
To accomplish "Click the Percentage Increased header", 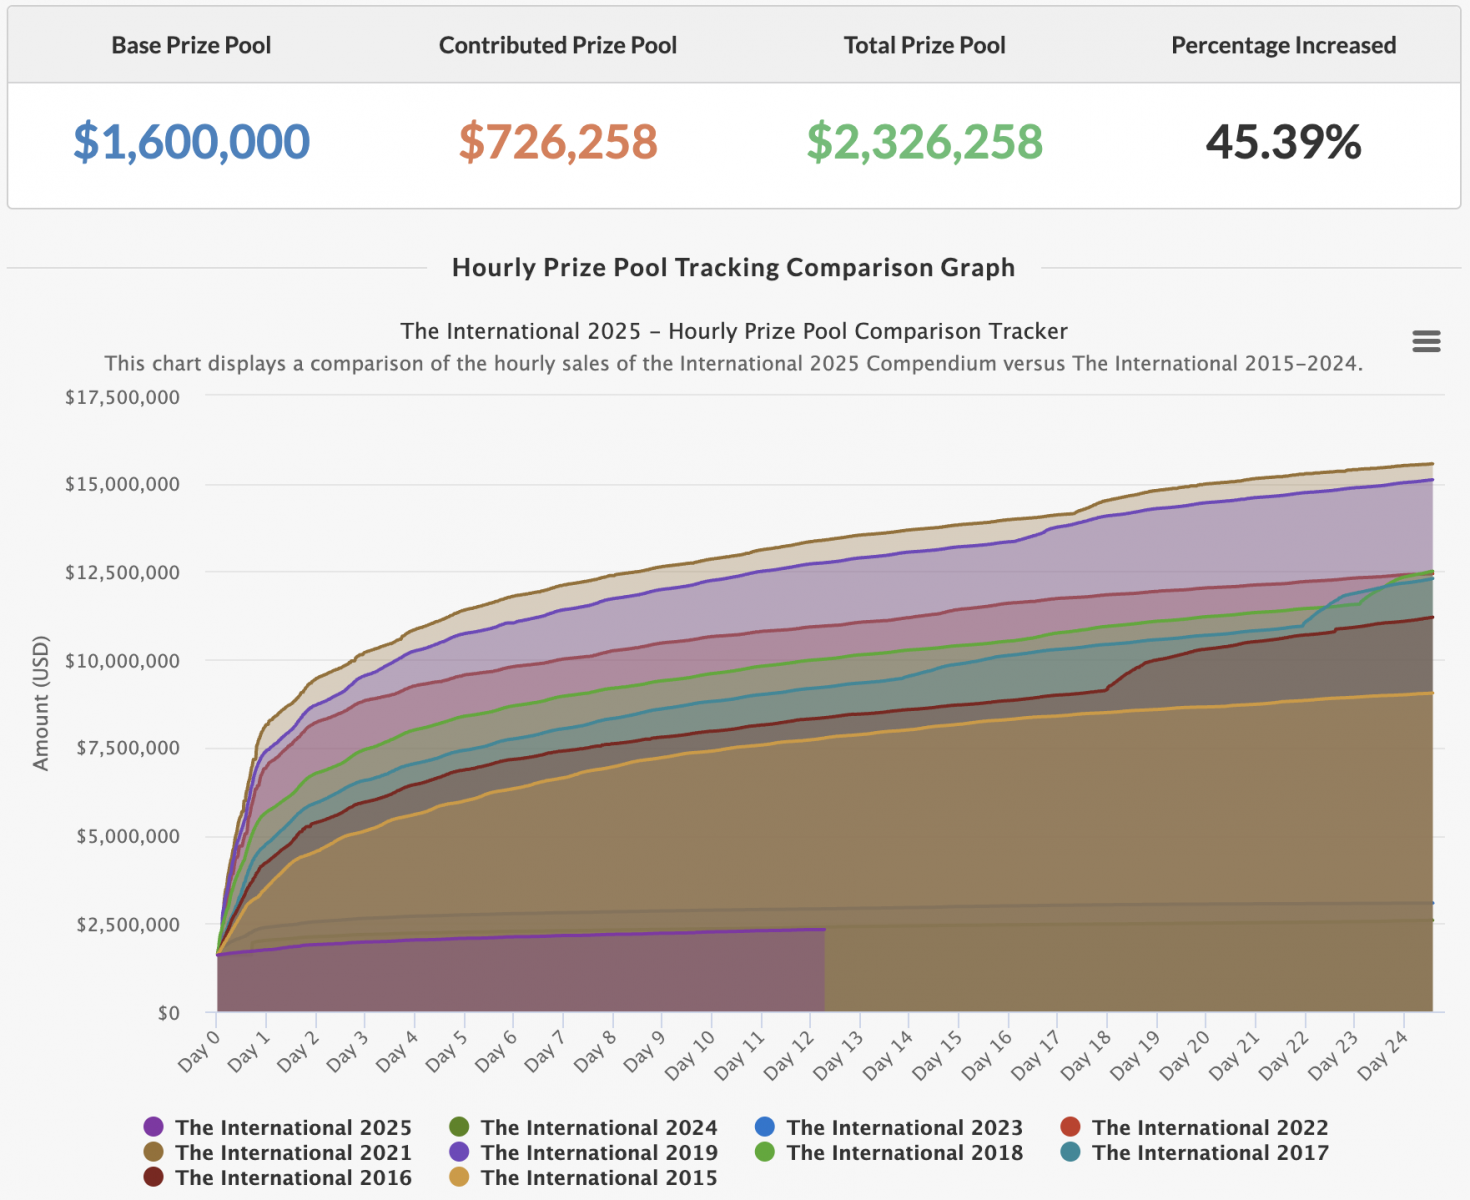I will 1284,46.
